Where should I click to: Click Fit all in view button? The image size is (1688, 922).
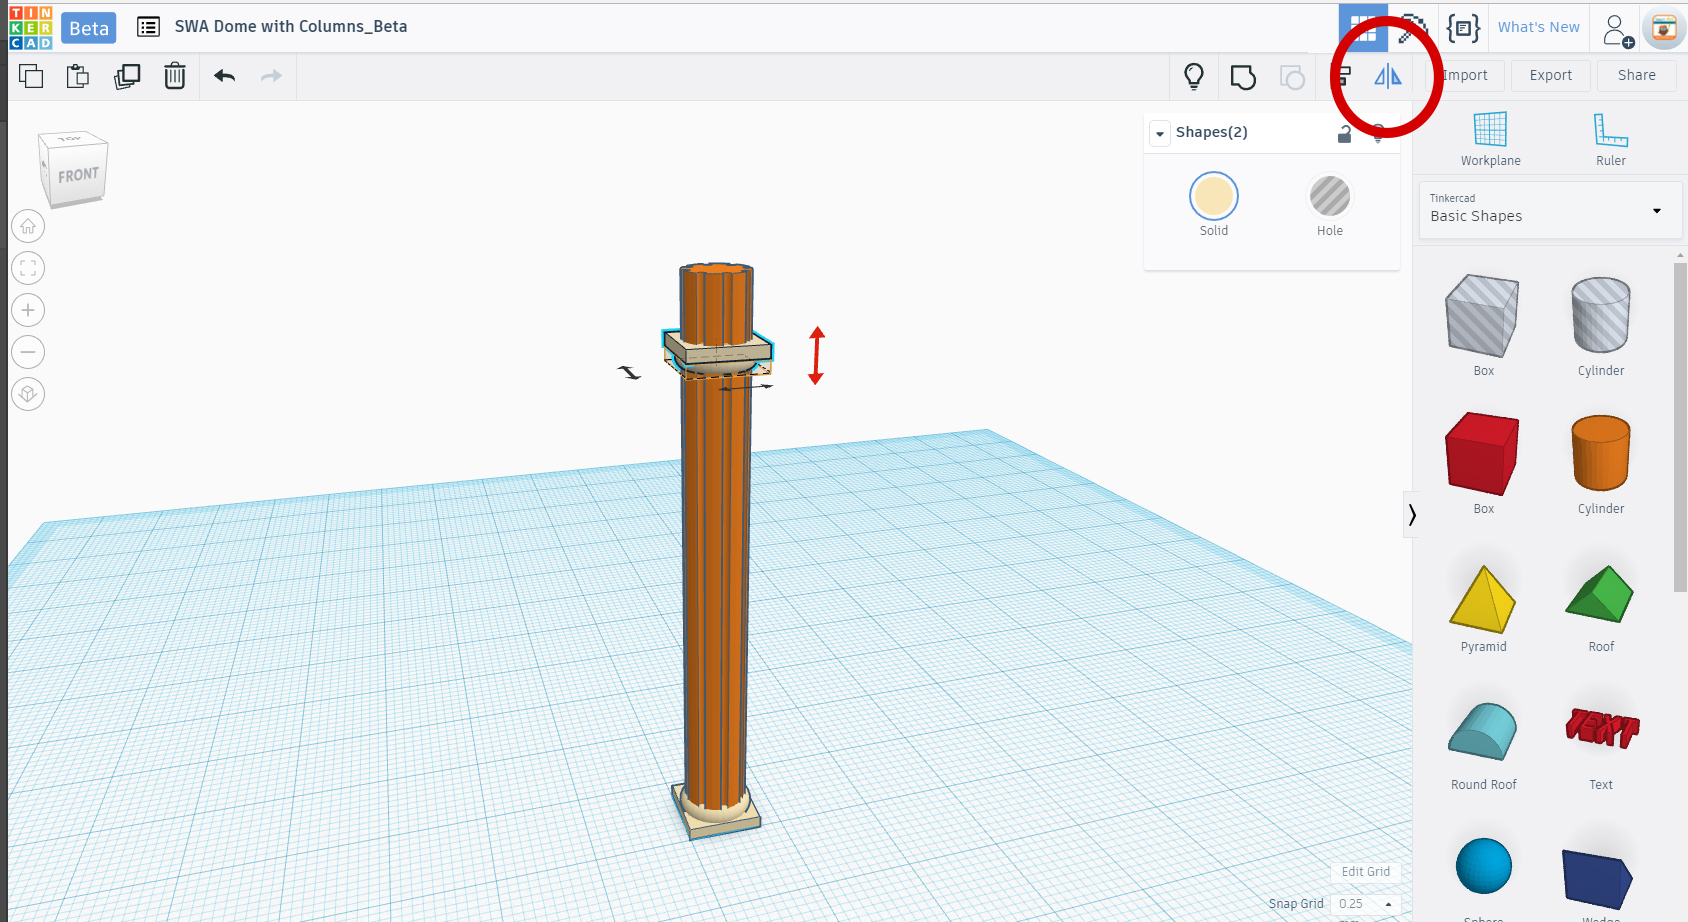point(28,268)
